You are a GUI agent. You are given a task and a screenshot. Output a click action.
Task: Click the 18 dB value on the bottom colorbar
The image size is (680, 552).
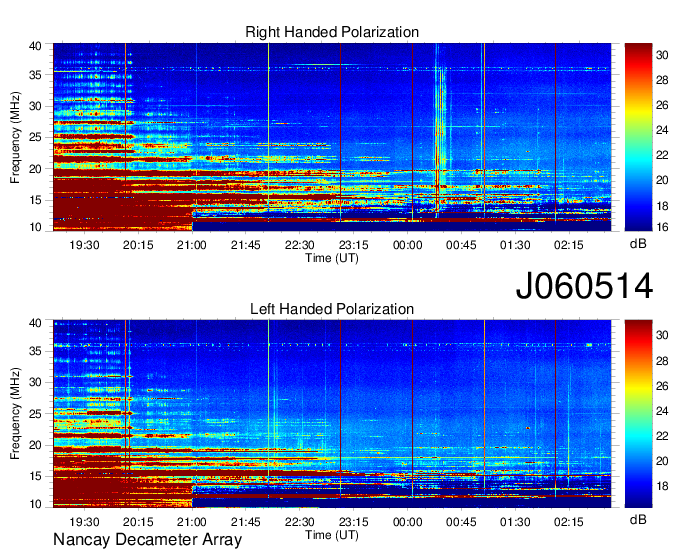pos(662,486)
